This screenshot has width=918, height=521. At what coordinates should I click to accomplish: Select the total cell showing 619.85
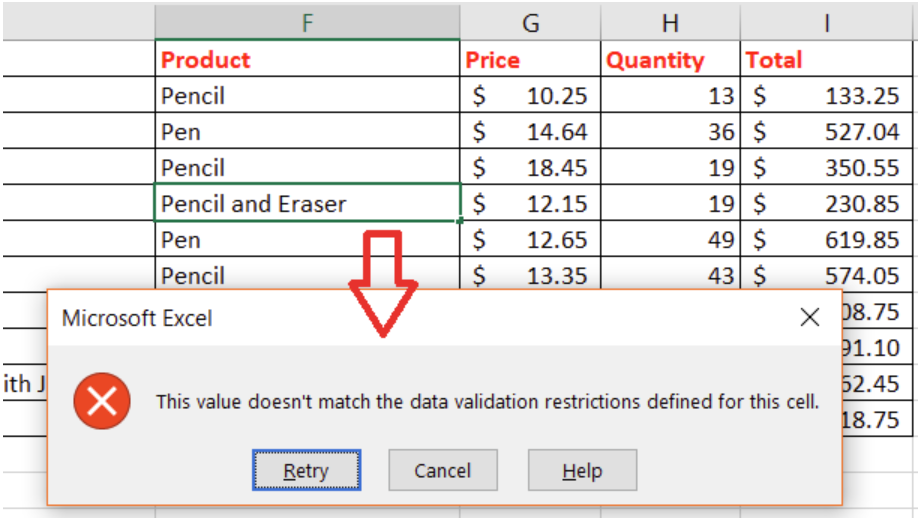point(827,240)
